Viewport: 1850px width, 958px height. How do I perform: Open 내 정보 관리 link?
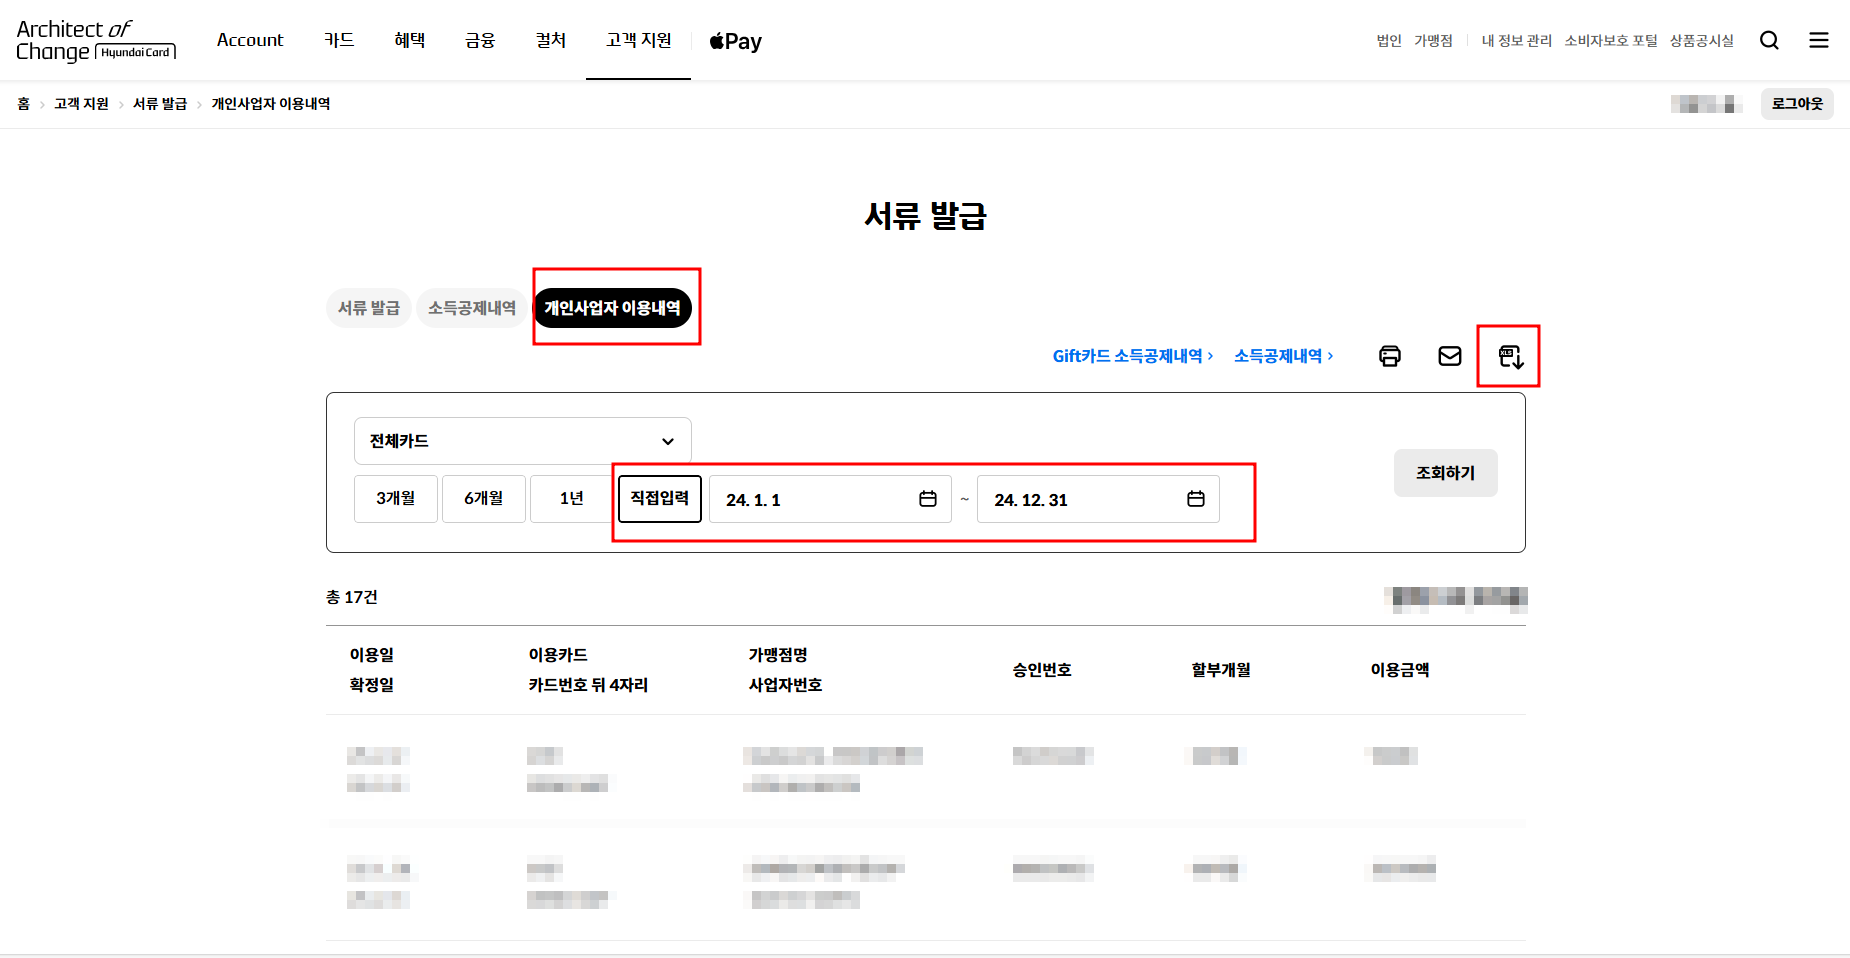coord(1517,41)
